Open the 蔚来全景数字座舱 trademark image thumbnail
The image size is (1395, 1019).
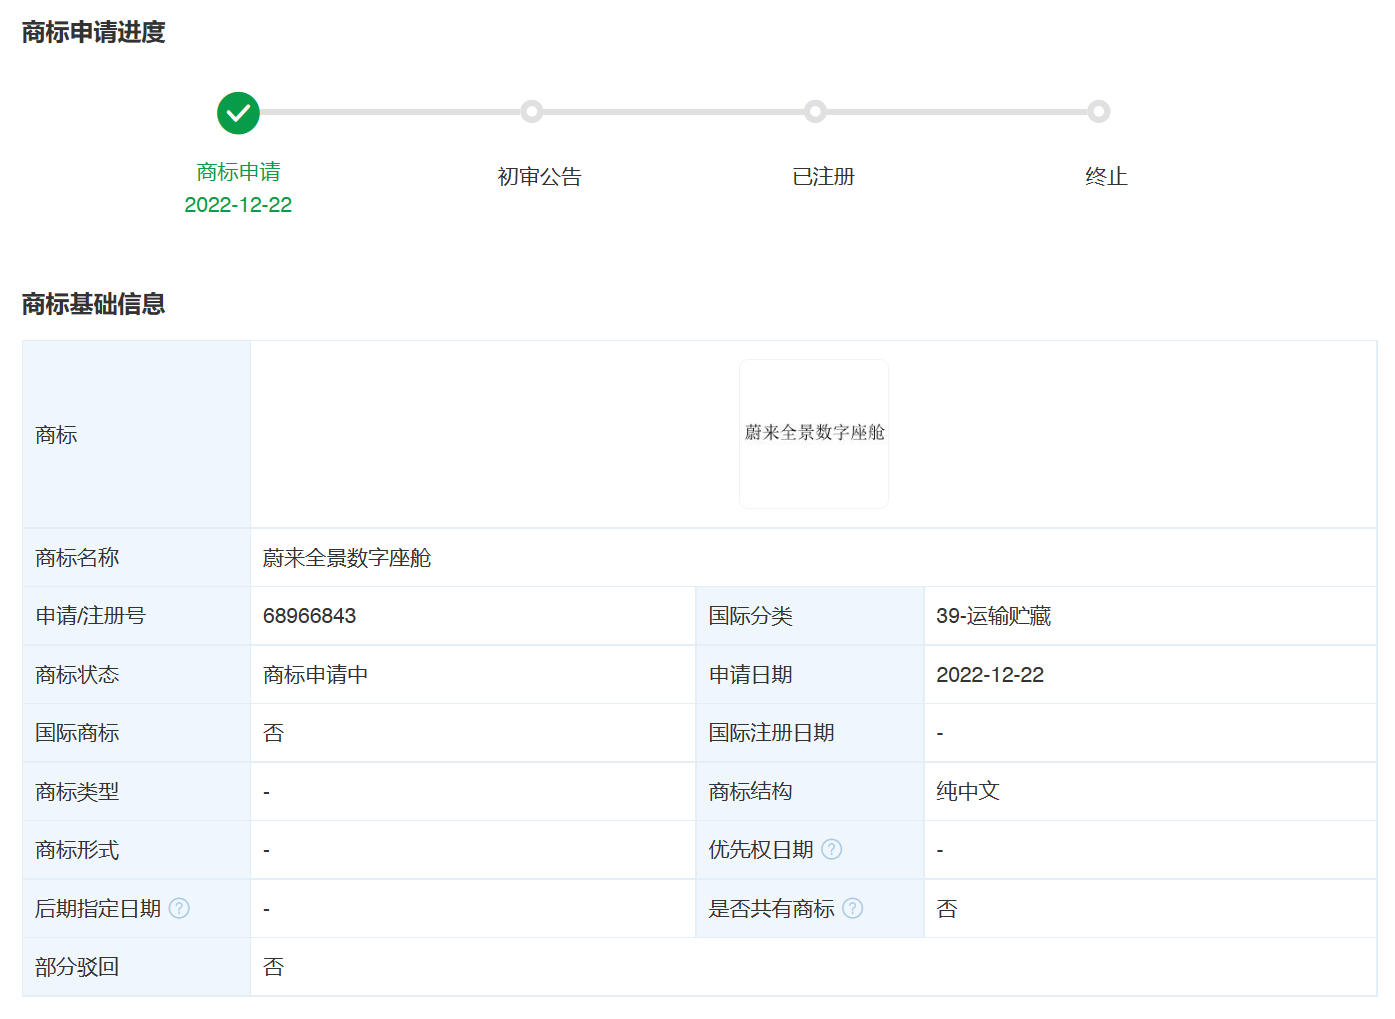(814, 434)
